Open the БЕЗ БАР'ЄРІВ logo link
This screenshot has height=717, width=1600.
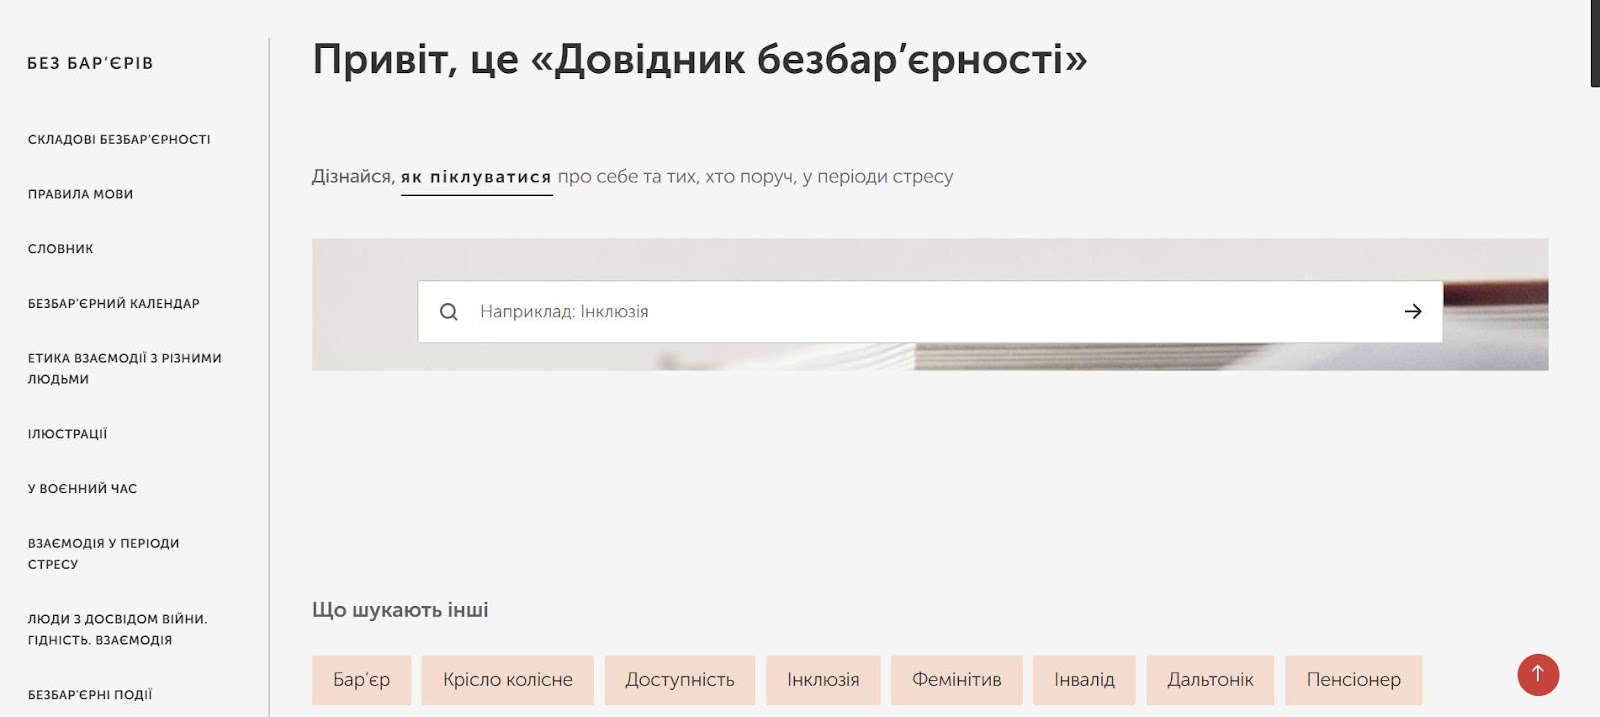(90, 63)
